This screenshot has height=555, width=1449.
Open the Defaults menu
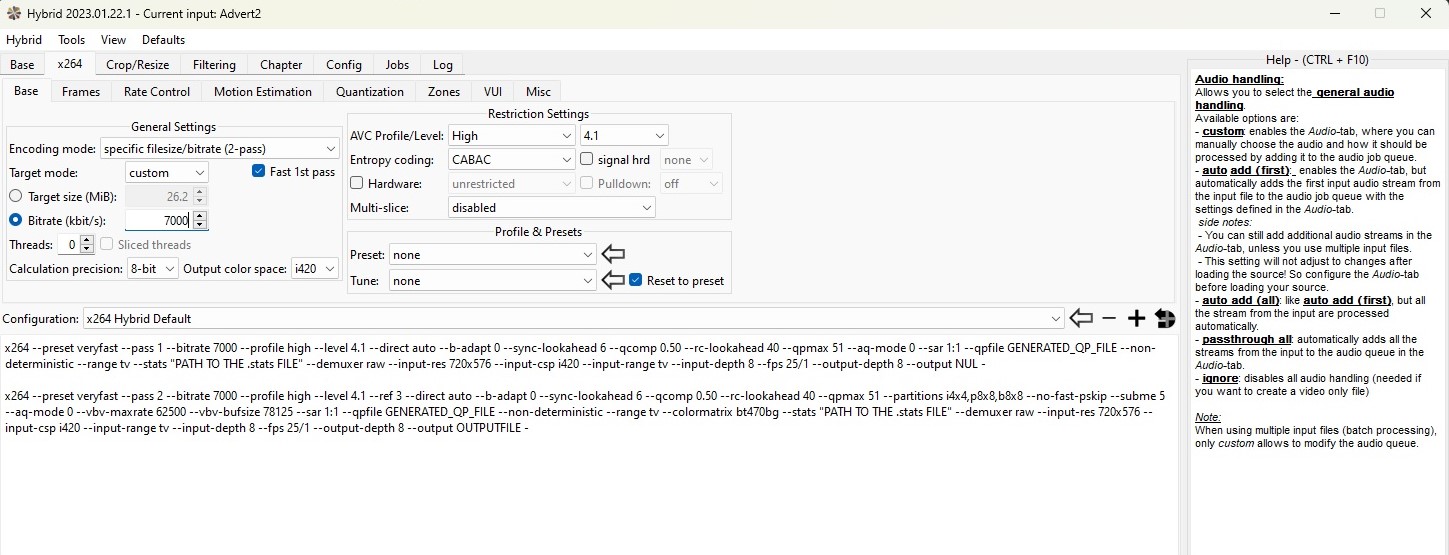point(163,40)
